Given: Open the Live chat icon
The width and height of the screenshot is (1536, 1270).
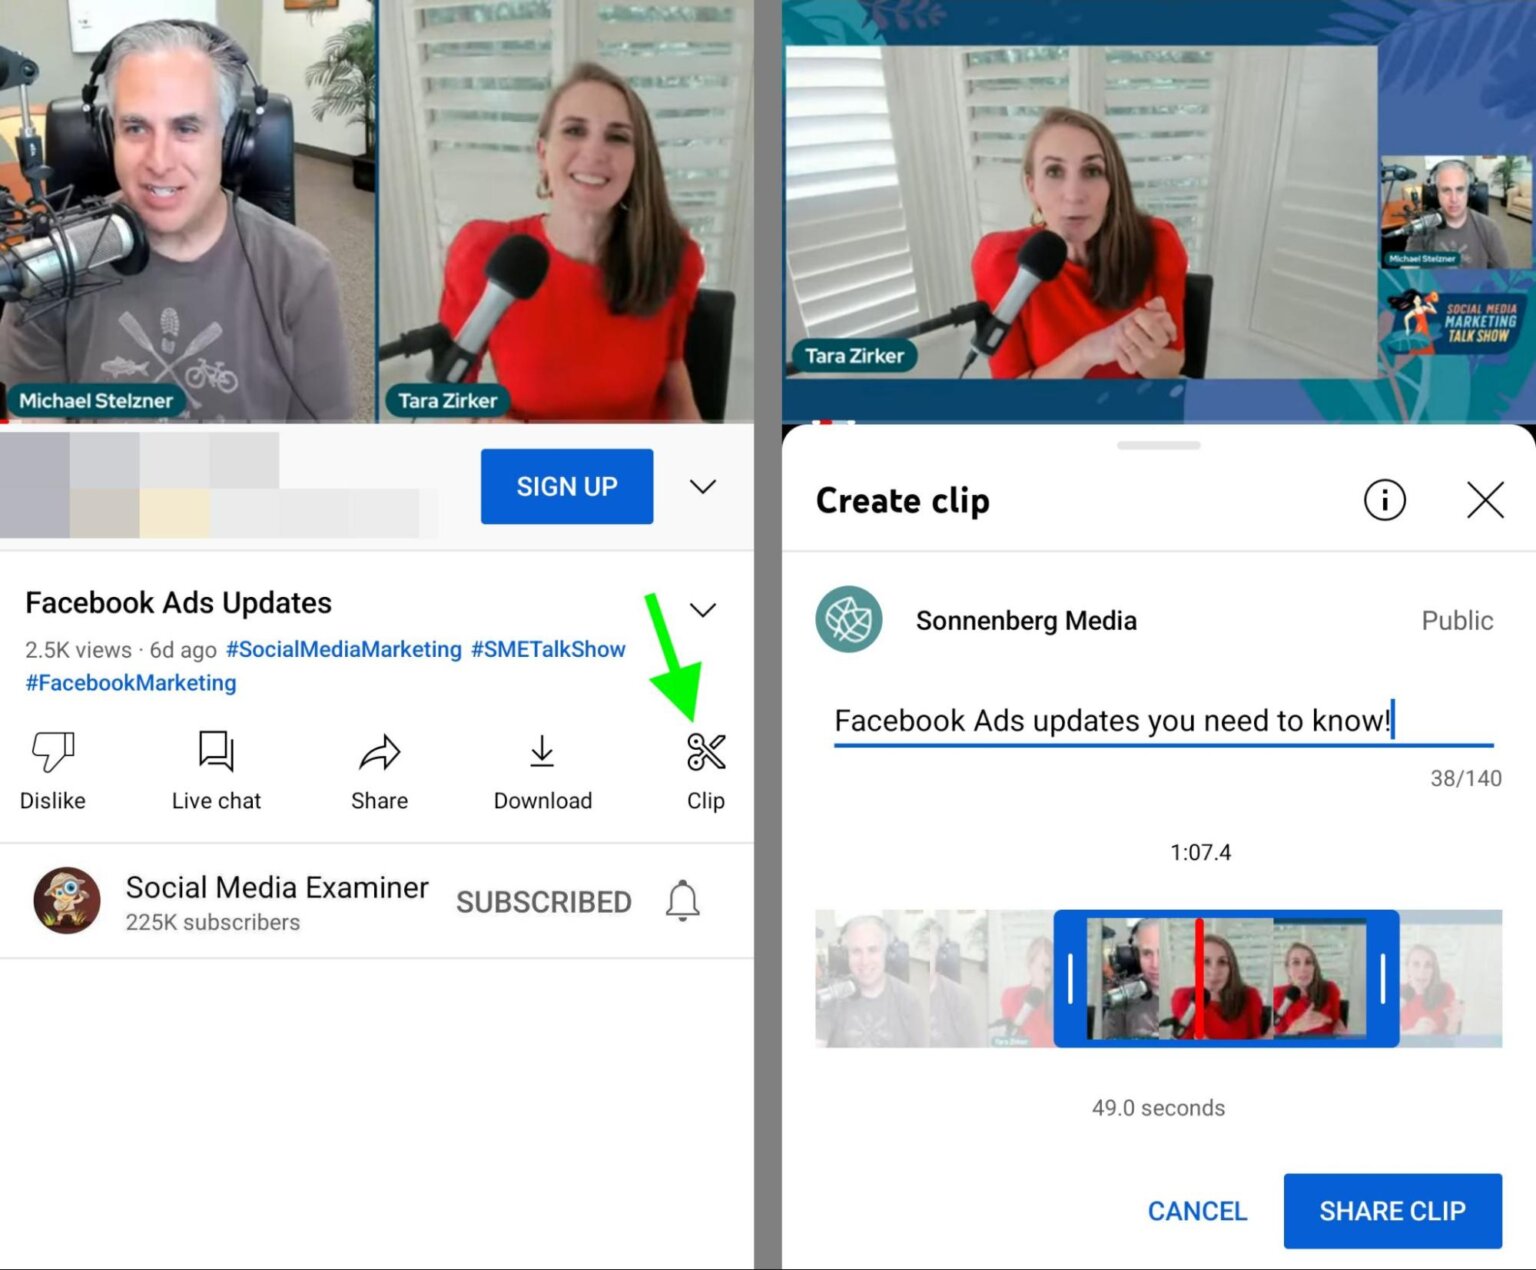Looking at the screenshot, I should 215,751.
